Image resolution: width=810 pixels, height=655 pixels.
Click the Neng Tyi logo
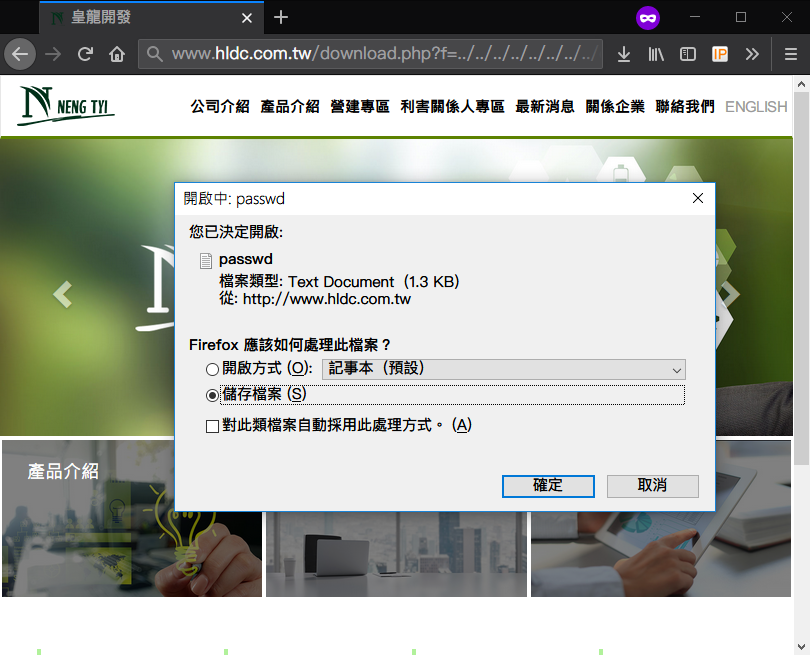click(66, 105)
